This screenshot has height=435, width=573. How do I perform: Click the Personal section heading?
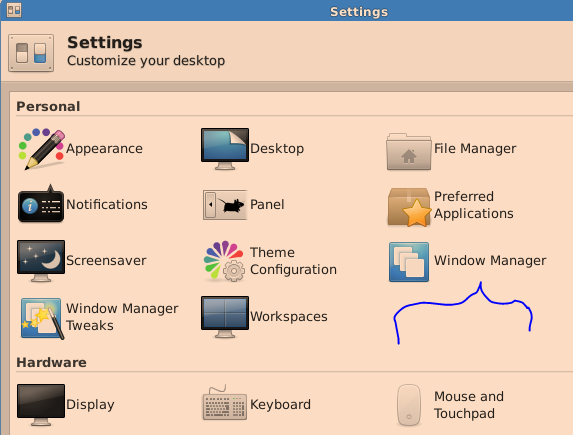click(48, 106)
